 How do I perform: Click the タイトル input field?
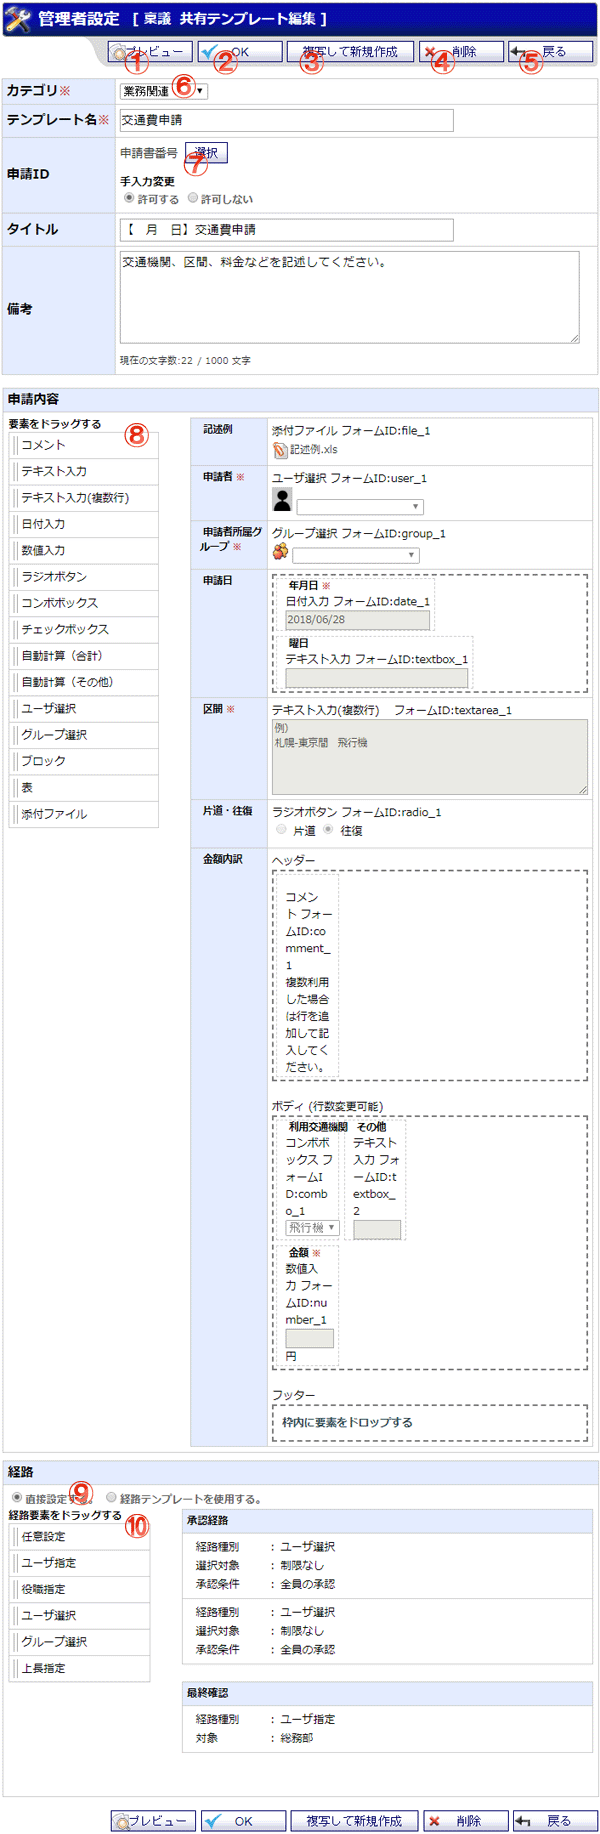pyautogui.click(x=286, y=230)
